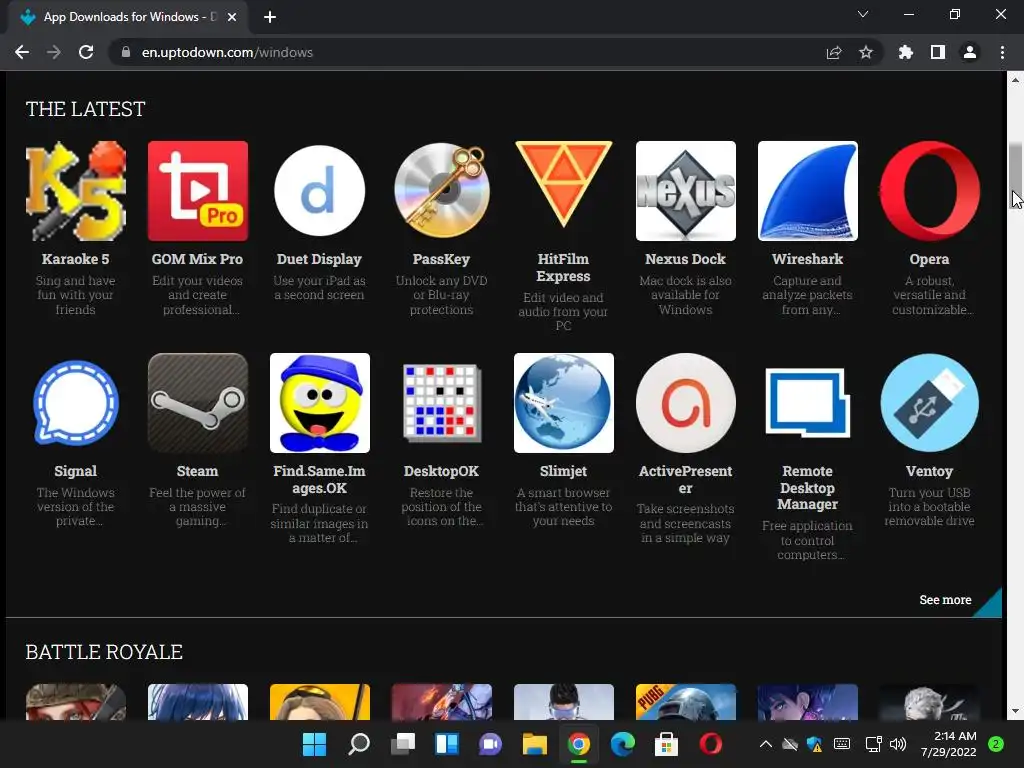Open the Remote Desktop Manager icon
Screen dimensions: 1024x768
tap(808, 402)
